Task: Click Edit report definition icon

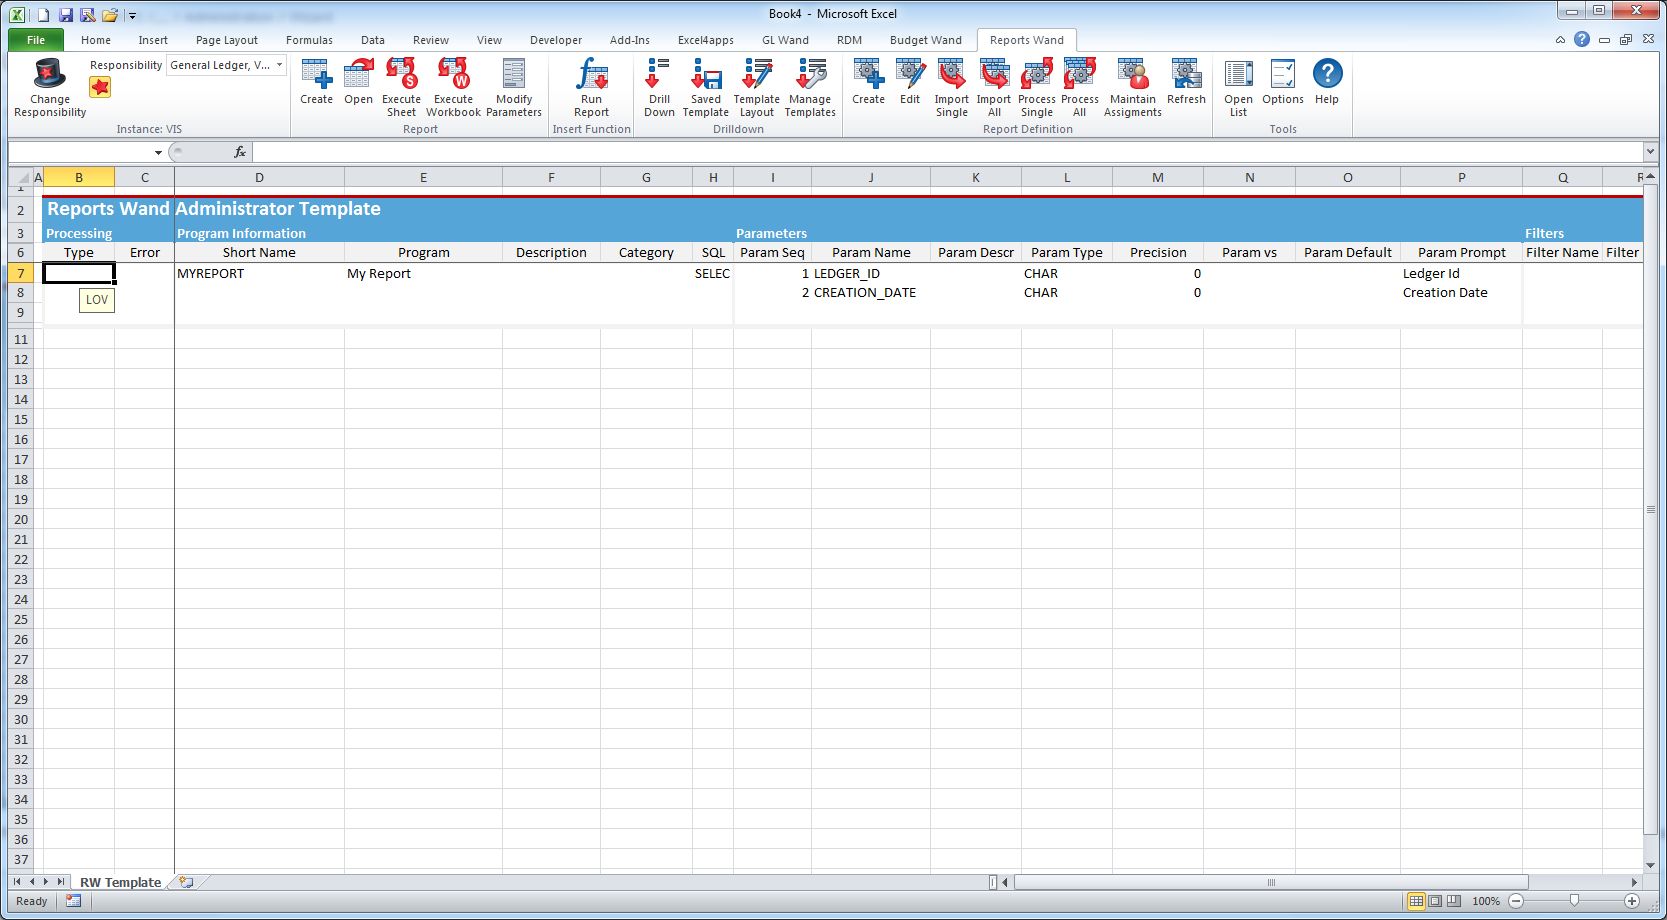Action: 910,82
